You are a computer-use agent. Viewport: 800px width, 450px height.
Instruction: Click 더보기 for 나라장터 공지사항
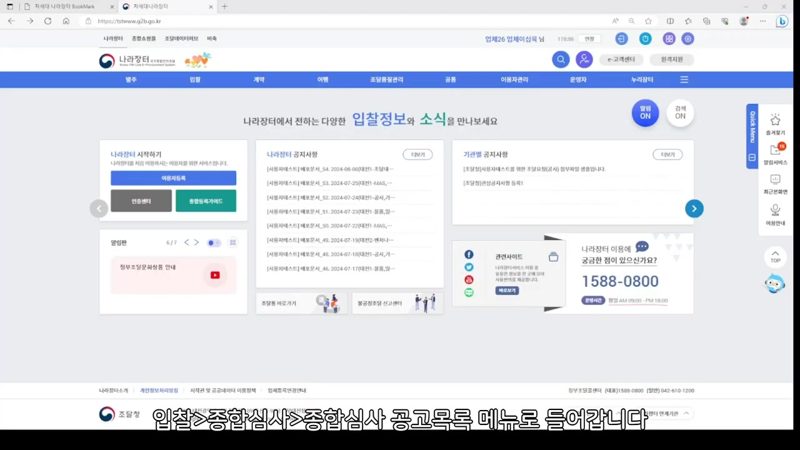coord(417,155)
